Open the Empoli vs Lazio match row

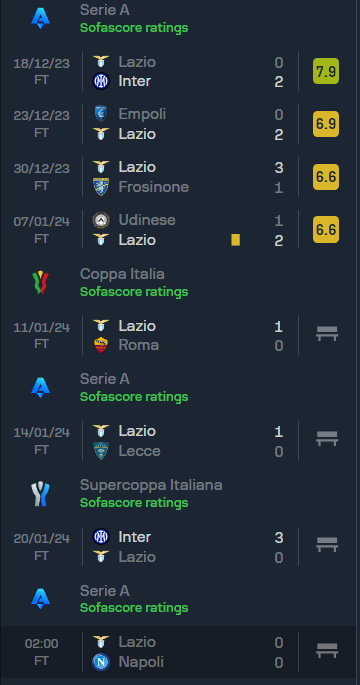pyautogui.click(x=180, y=124)
